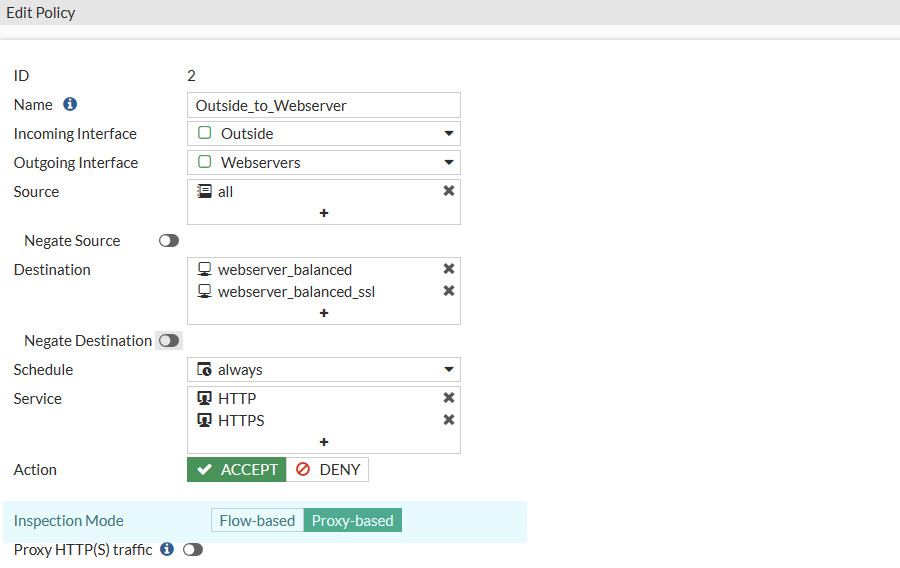Click the policy Name input field
The height and width of the screenshot is (568, 900).
(x=324, y=105)
